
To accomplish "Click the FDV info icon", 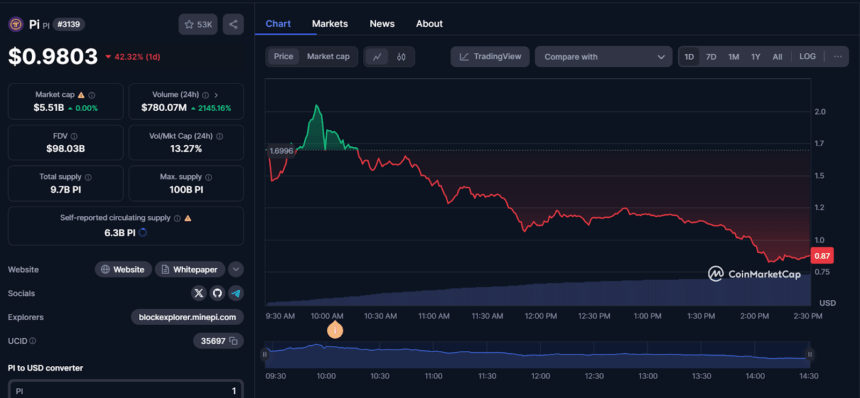I will pos(74,136).
